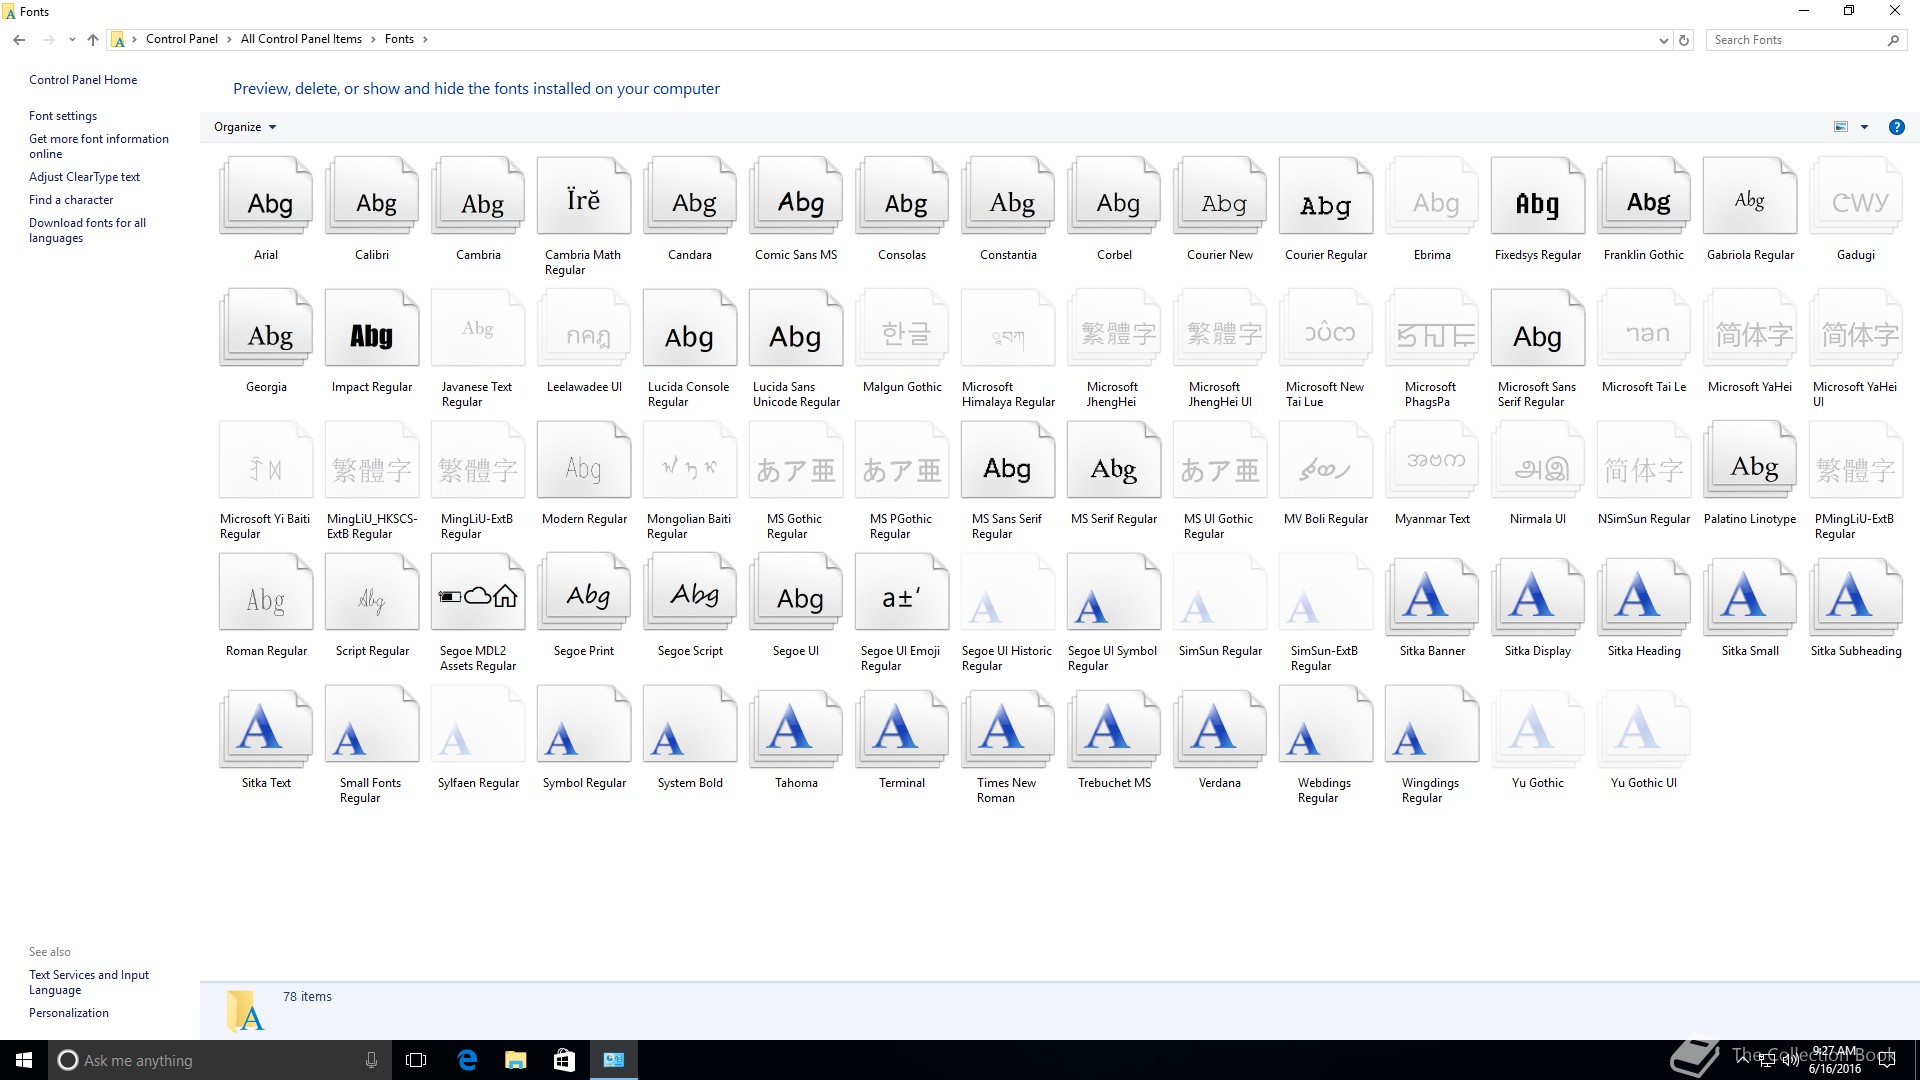Launch Microsoft Edge from the taskbar

pyautogui.click(x=467, y=1060)
